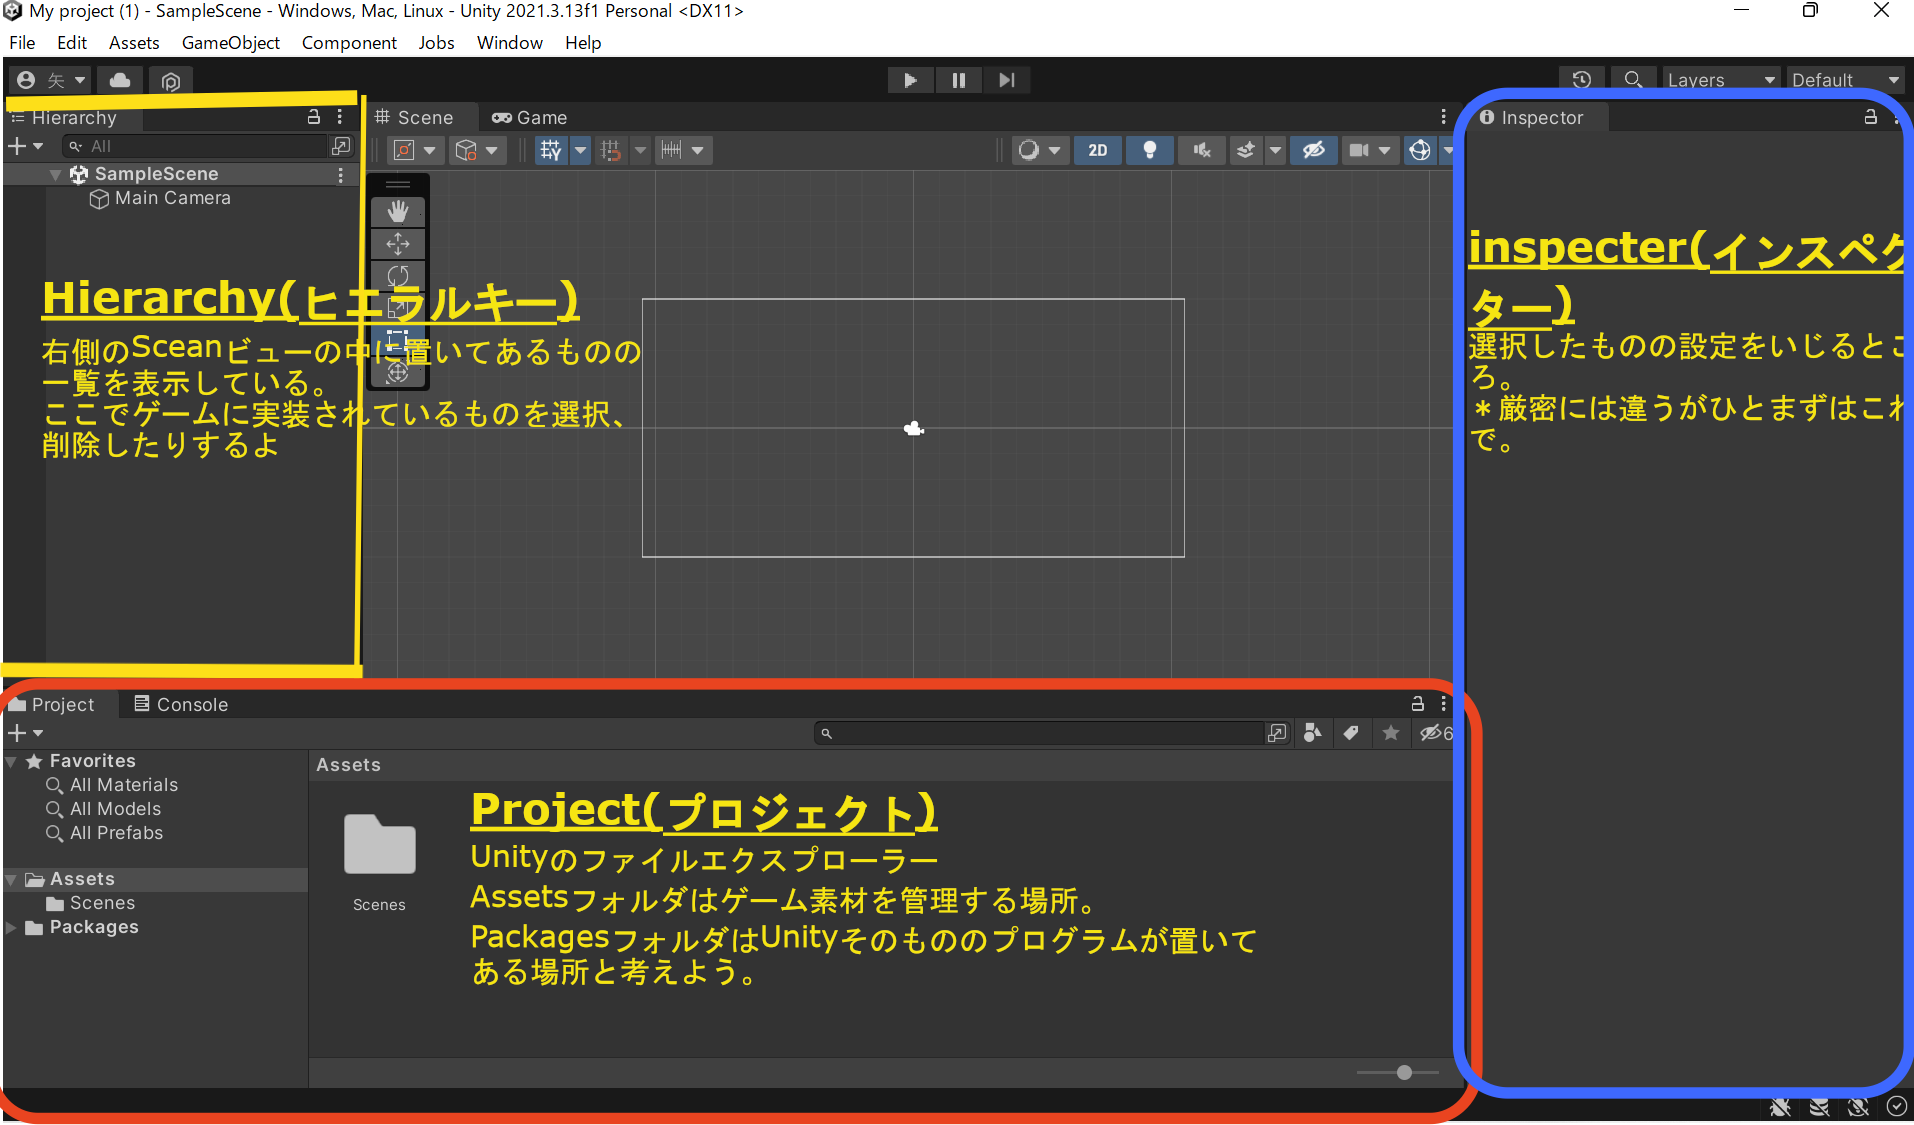Toggle hidden packages visibility in Project
This screenshot has height=1125, width=1914.
[x=1436, y=733]
